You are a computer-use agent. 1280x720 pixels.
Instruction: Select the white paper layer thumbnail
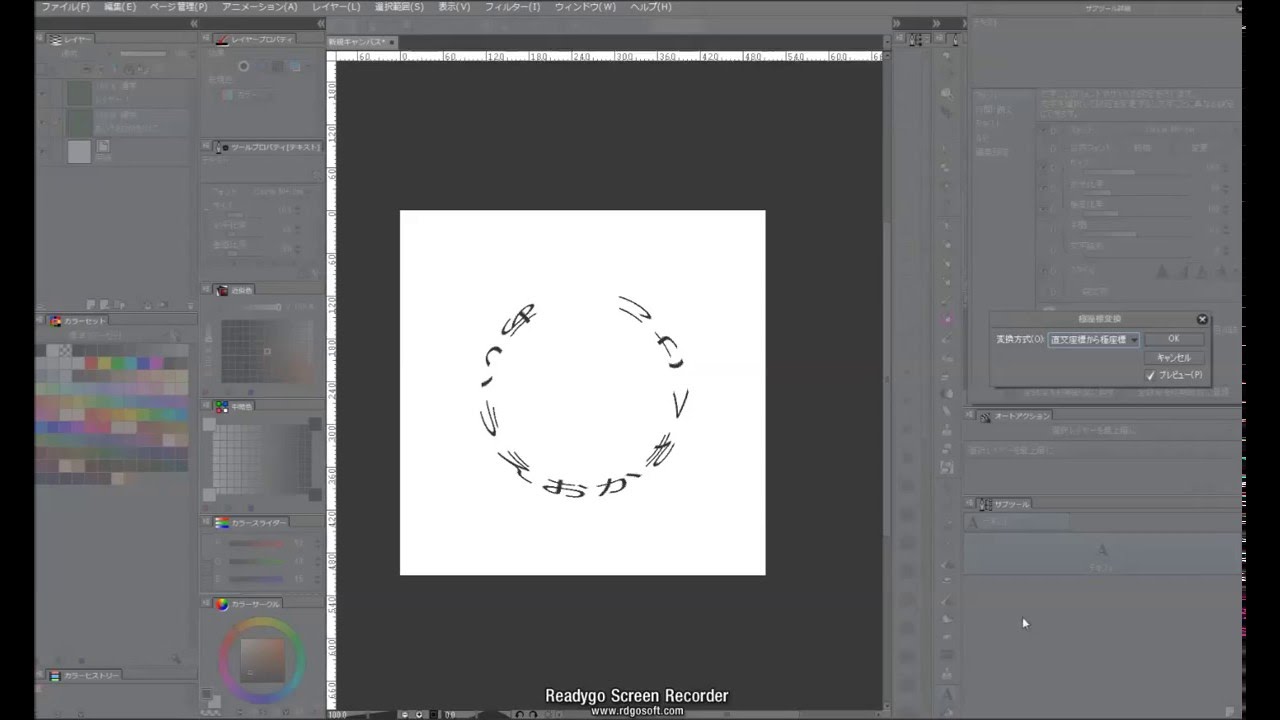point(79,151)
